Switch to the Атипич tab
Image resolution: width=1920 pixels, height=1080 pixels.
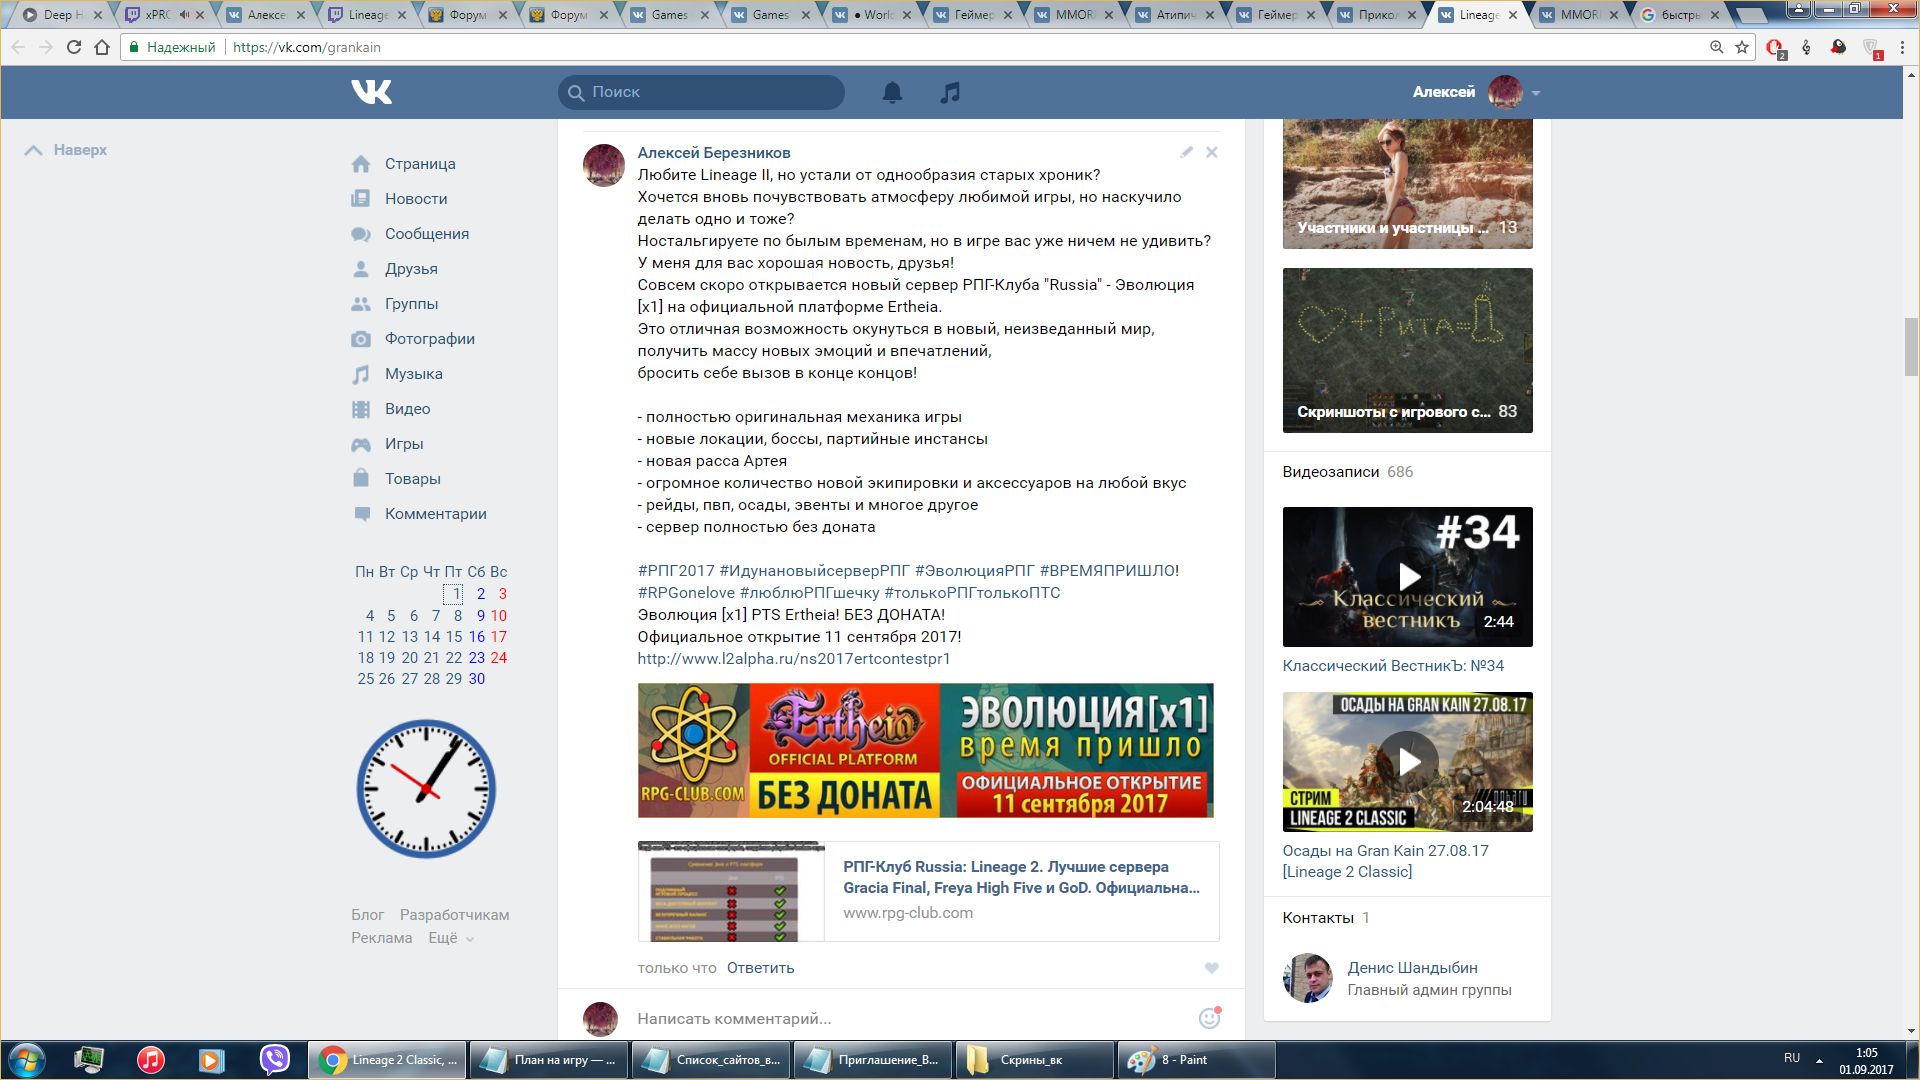click(x=1172, y=15)
